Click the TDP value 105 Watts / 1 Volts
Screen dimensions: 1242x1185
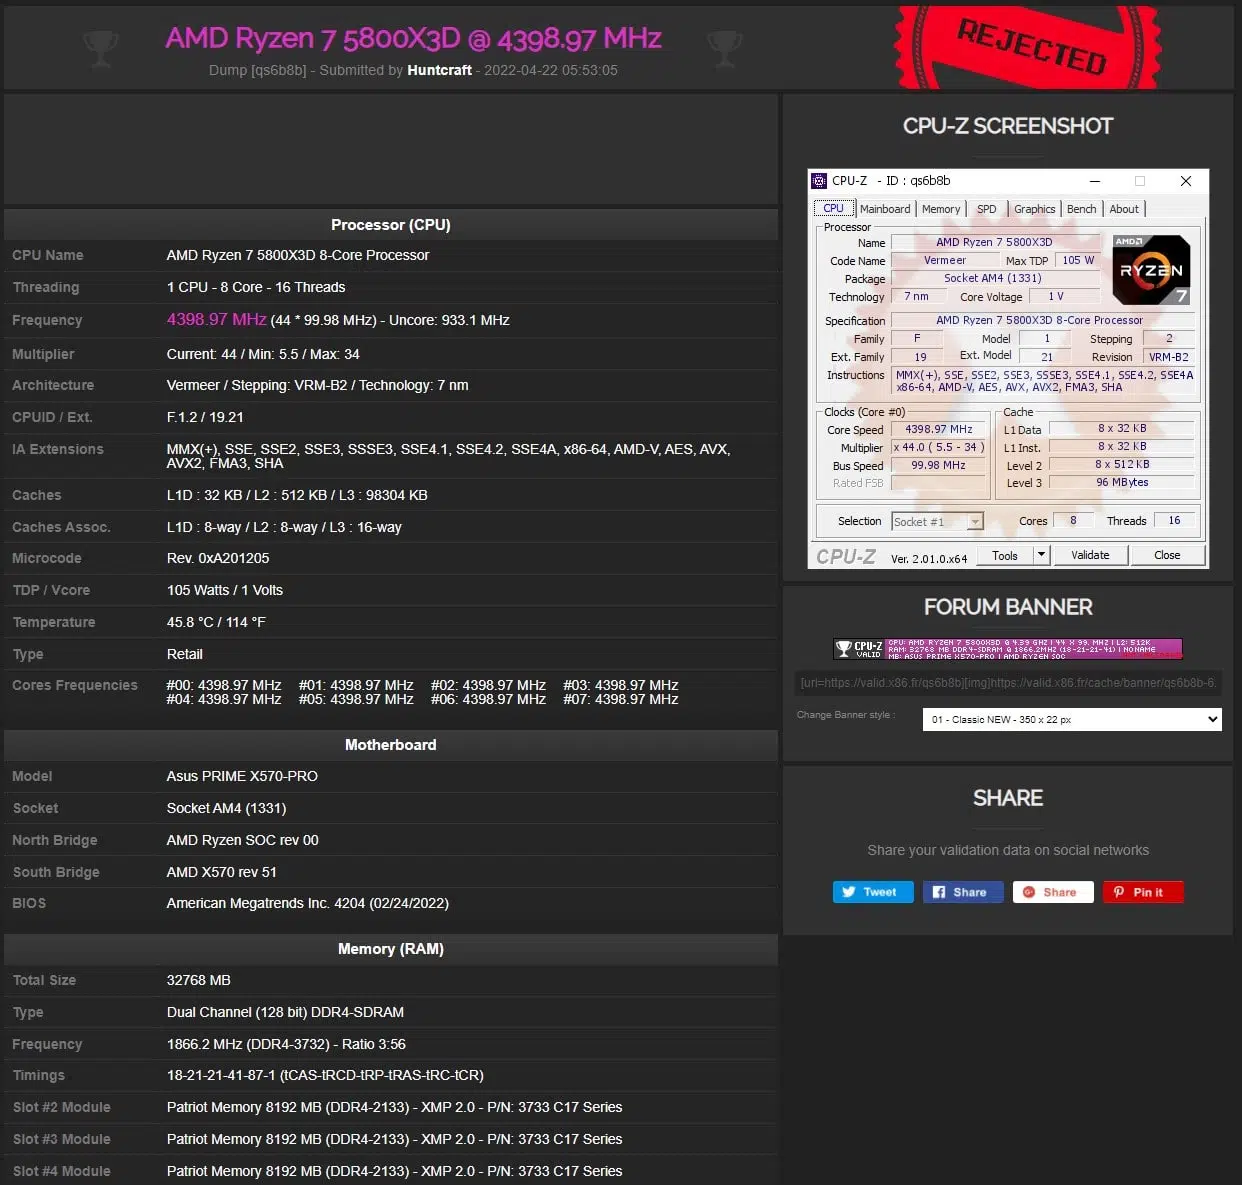coord(225,590)
